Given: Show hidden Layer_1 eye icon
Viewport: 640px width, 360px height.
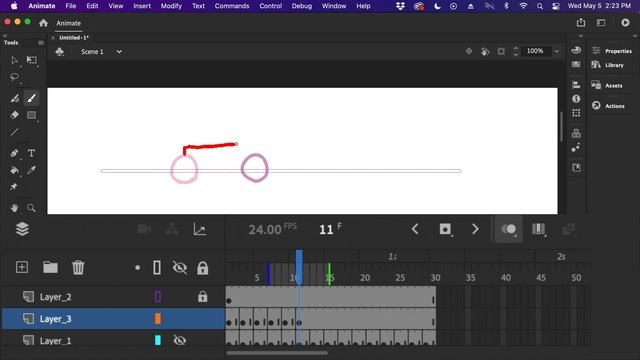Looking at the screenshot, I should (180, 340).
